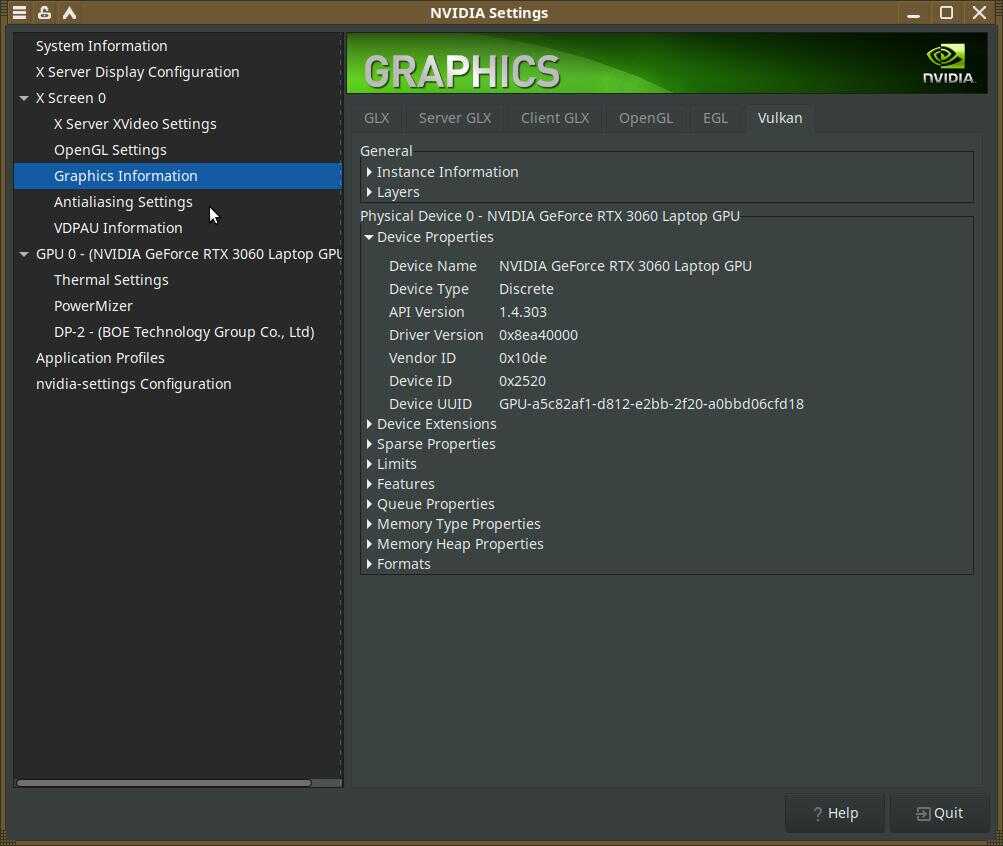This screenshot has width=1003, height=846.
Task: Select DP-2 BOE Technology display entry
Action: coord(184,333)
